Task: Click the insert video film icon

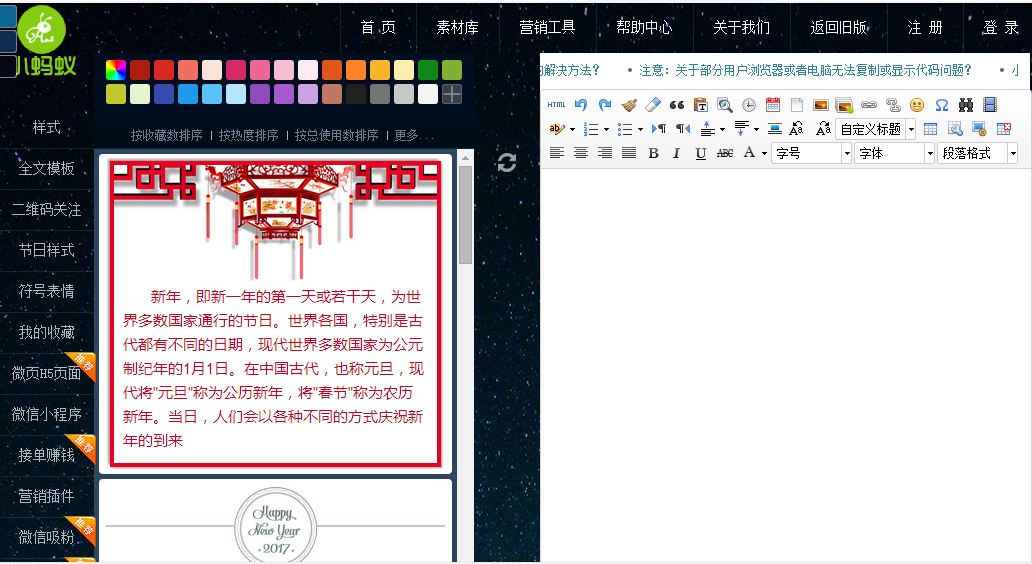Action: click(x=990, y=104)
